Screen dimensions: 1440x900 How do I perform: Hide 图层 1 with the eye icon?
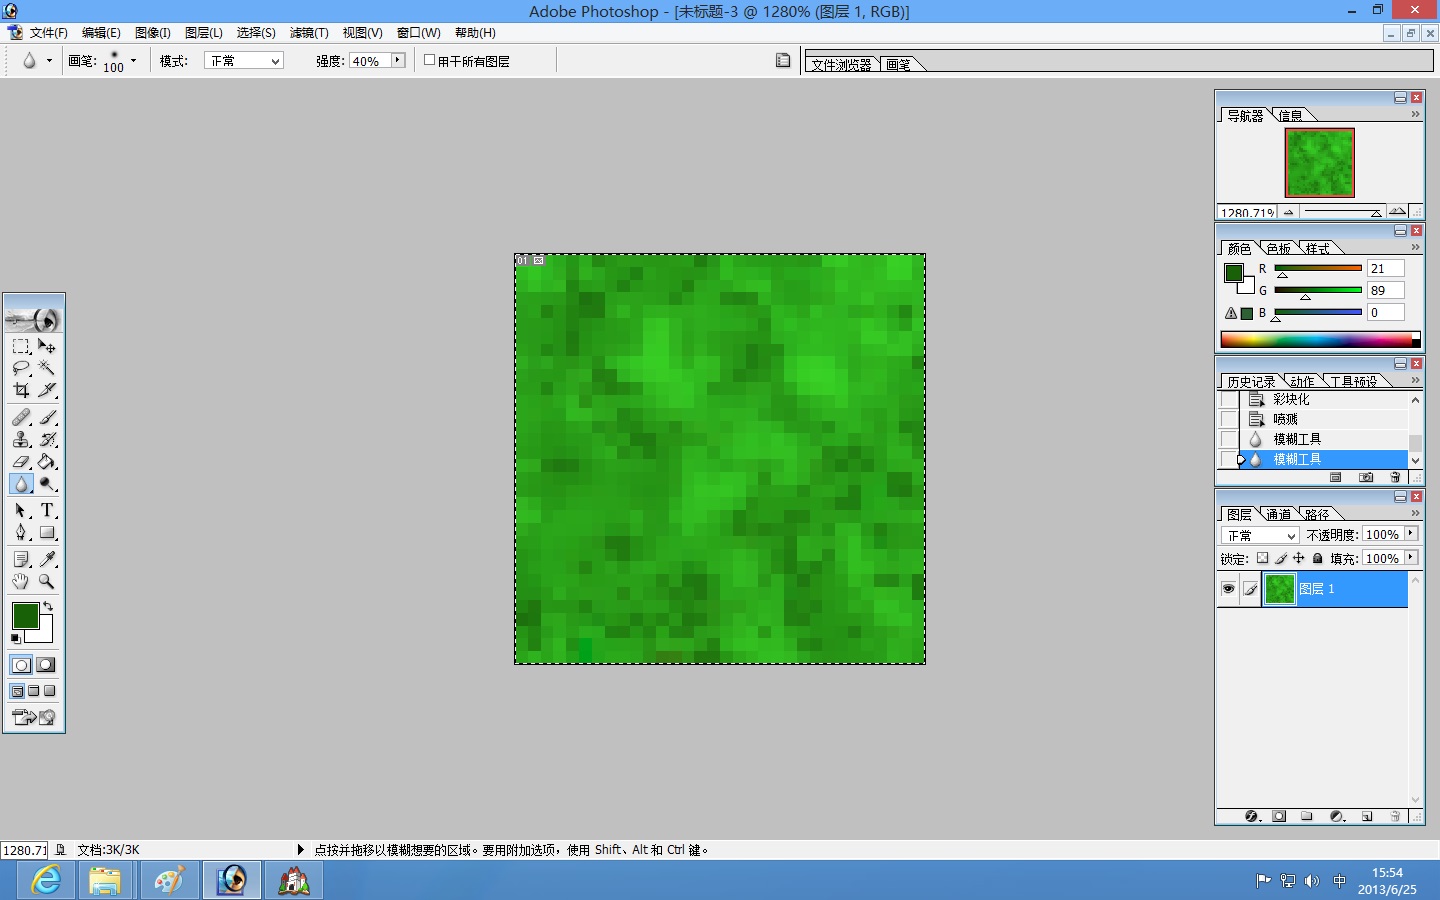(1228, 589)
